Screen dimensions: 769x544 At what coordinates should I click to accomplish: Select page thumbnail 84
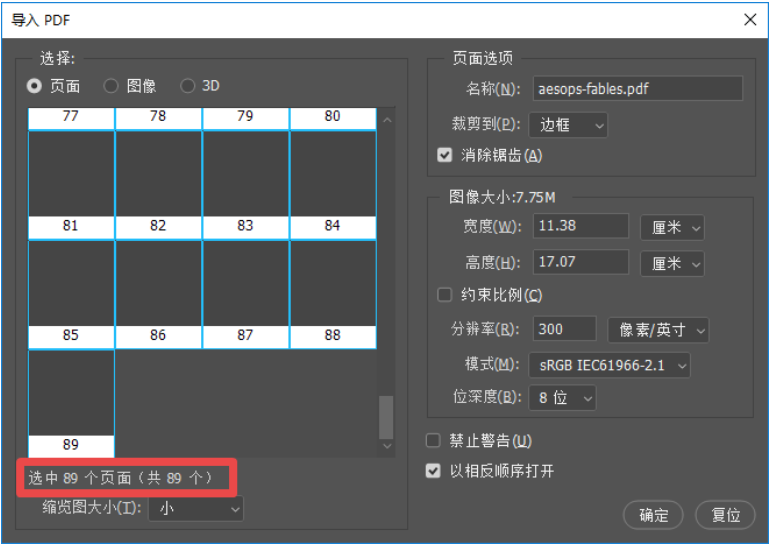point(333,184)
